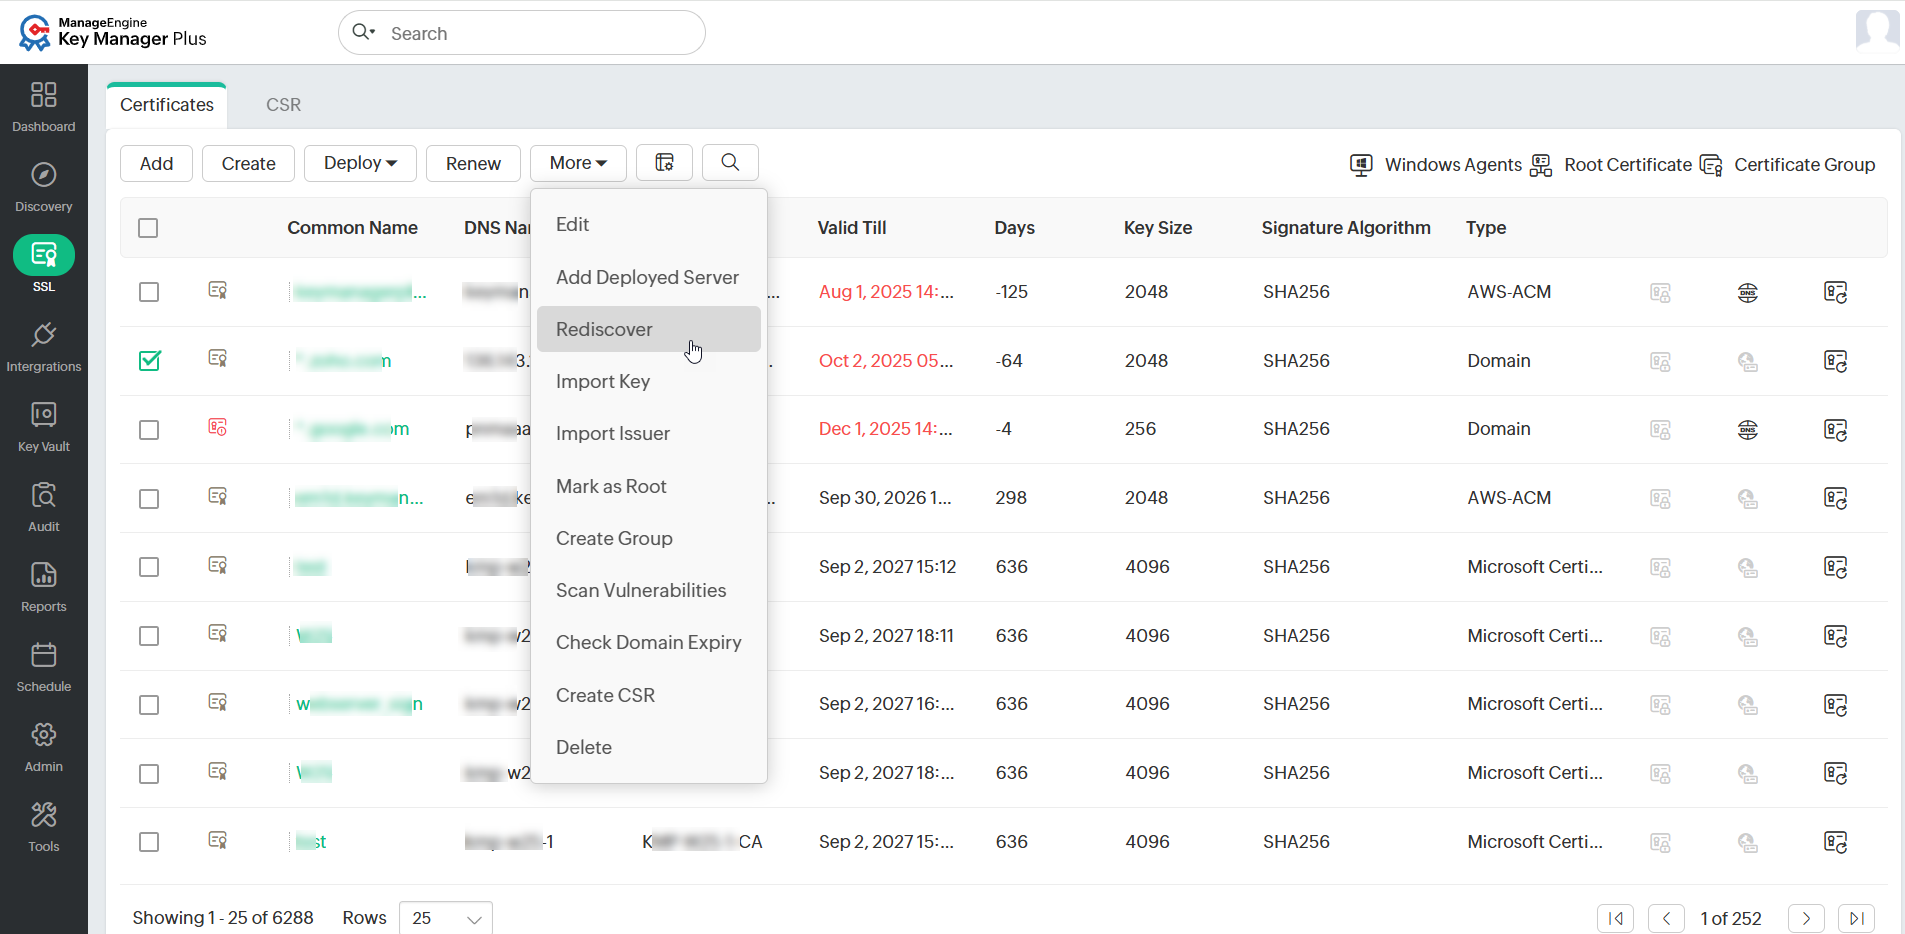Screen dimensions: 1905x934
Task: Click the column chooser table icon
Action: pos(664,163)
